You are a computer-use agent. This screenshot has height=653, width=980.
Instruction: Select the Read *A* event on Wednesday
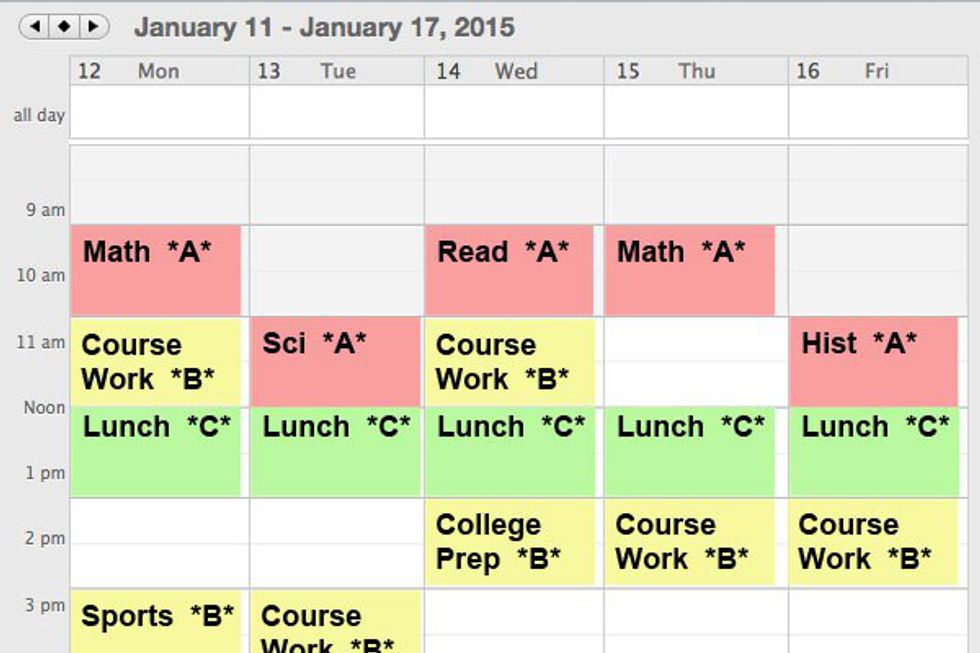(509, 270)
